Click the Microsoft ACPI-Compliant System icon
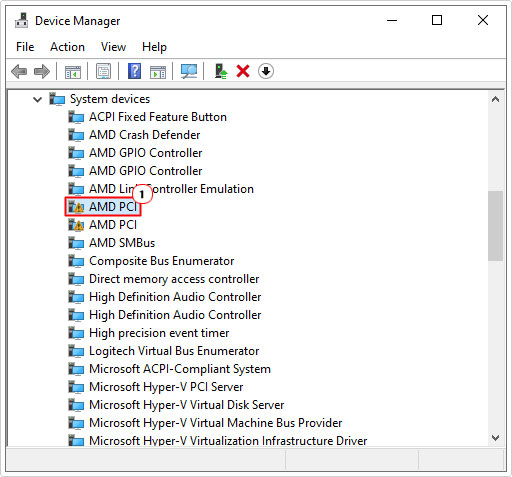Image resolution: width=512 pixels, height=477 pixels. 76,369
